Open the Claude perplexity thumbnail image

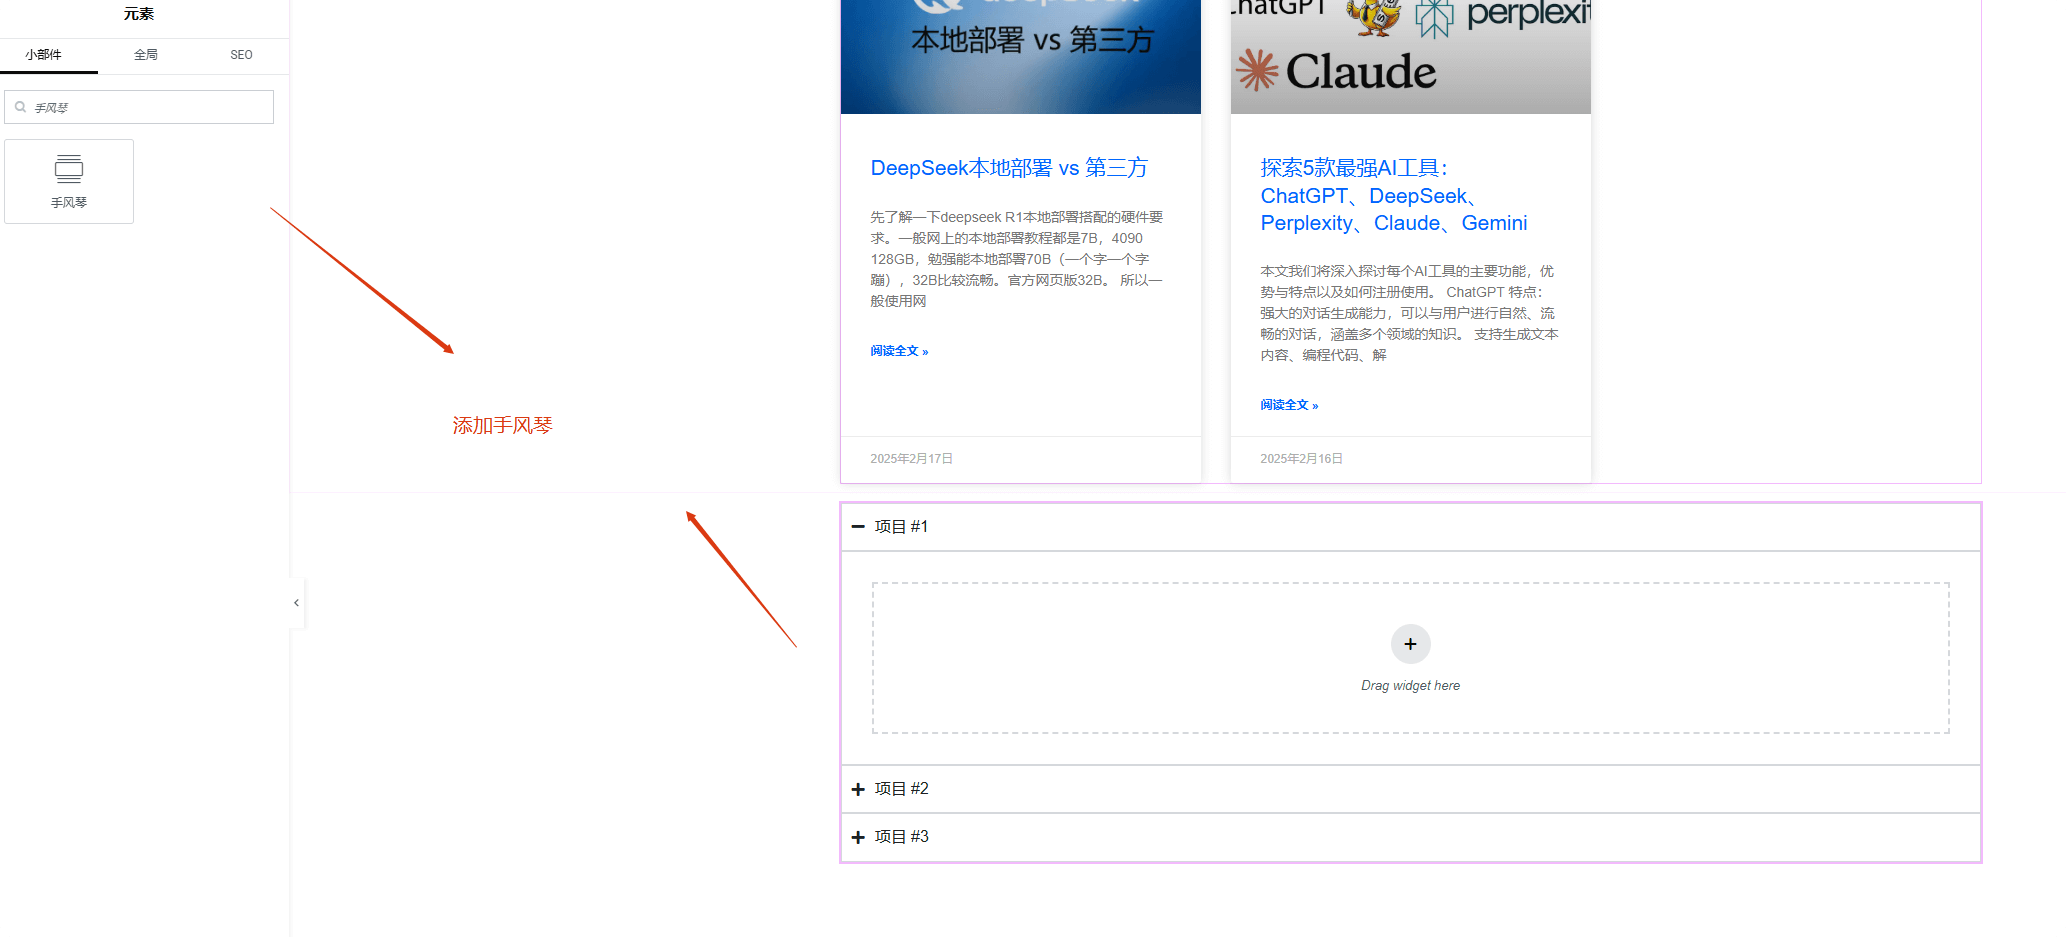(x=1410, y=57)
